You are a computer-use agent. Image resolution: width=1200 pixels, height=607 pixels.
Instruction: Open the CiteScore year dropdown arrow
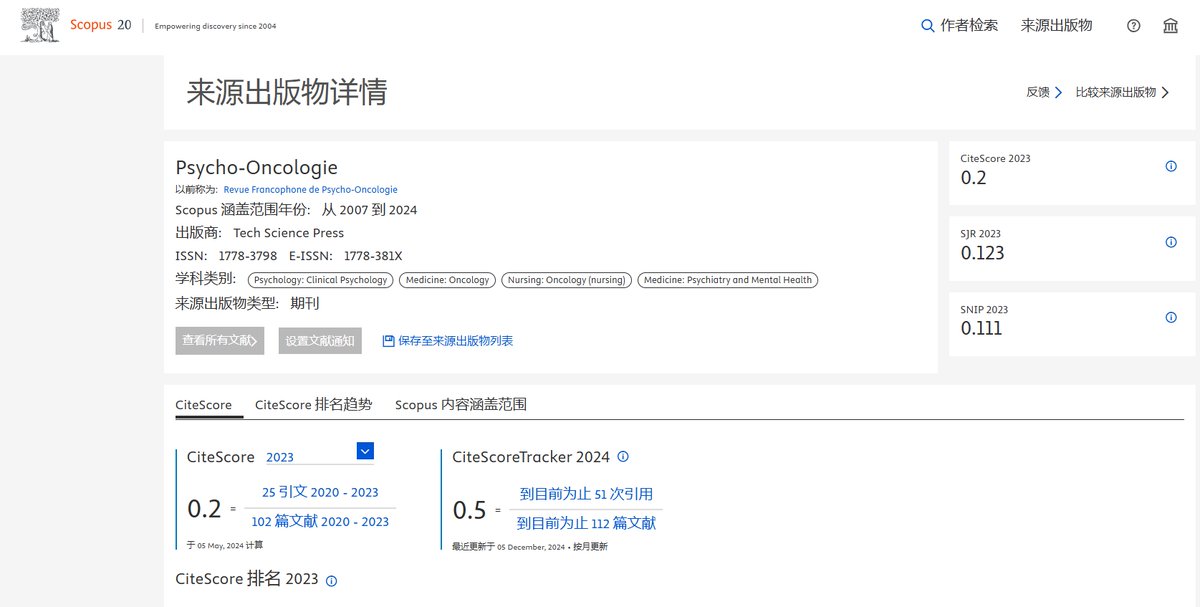coord(365,451)
